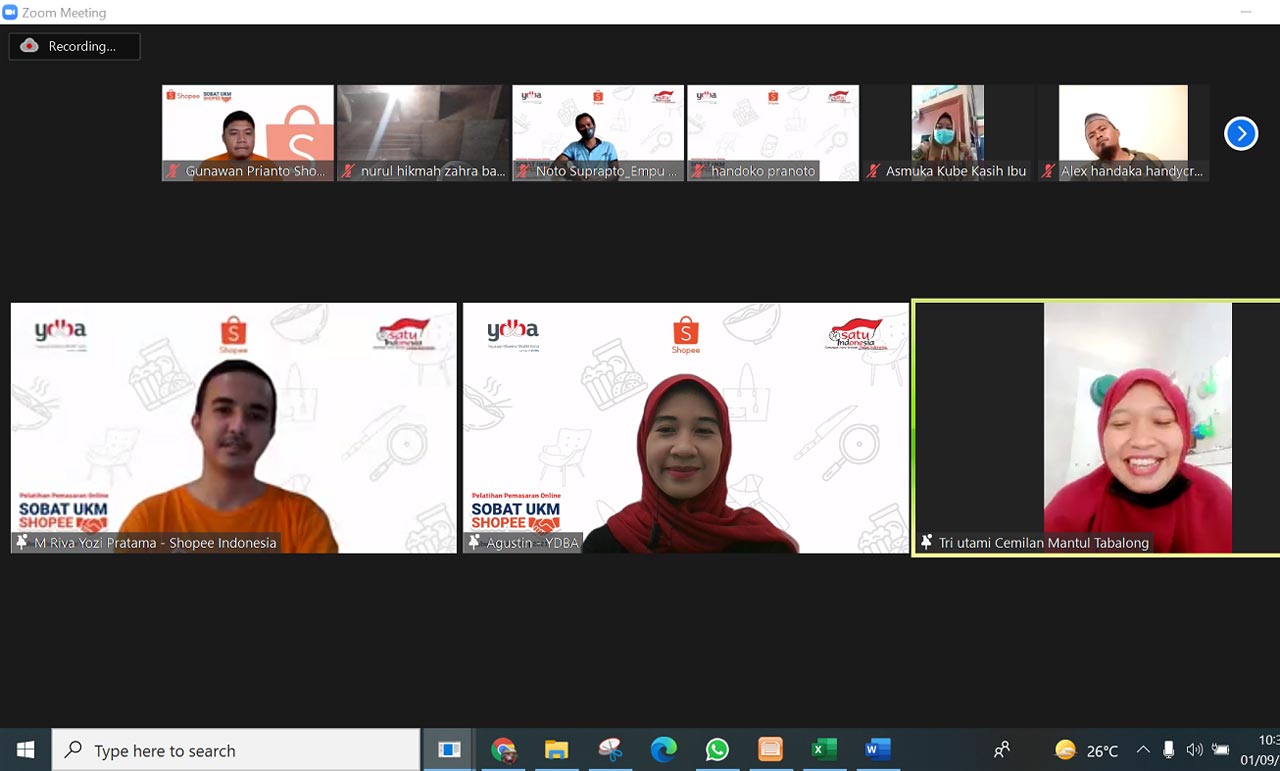Open Word from the taskbar
1280x771 pixels.
(x=877, y=750)
